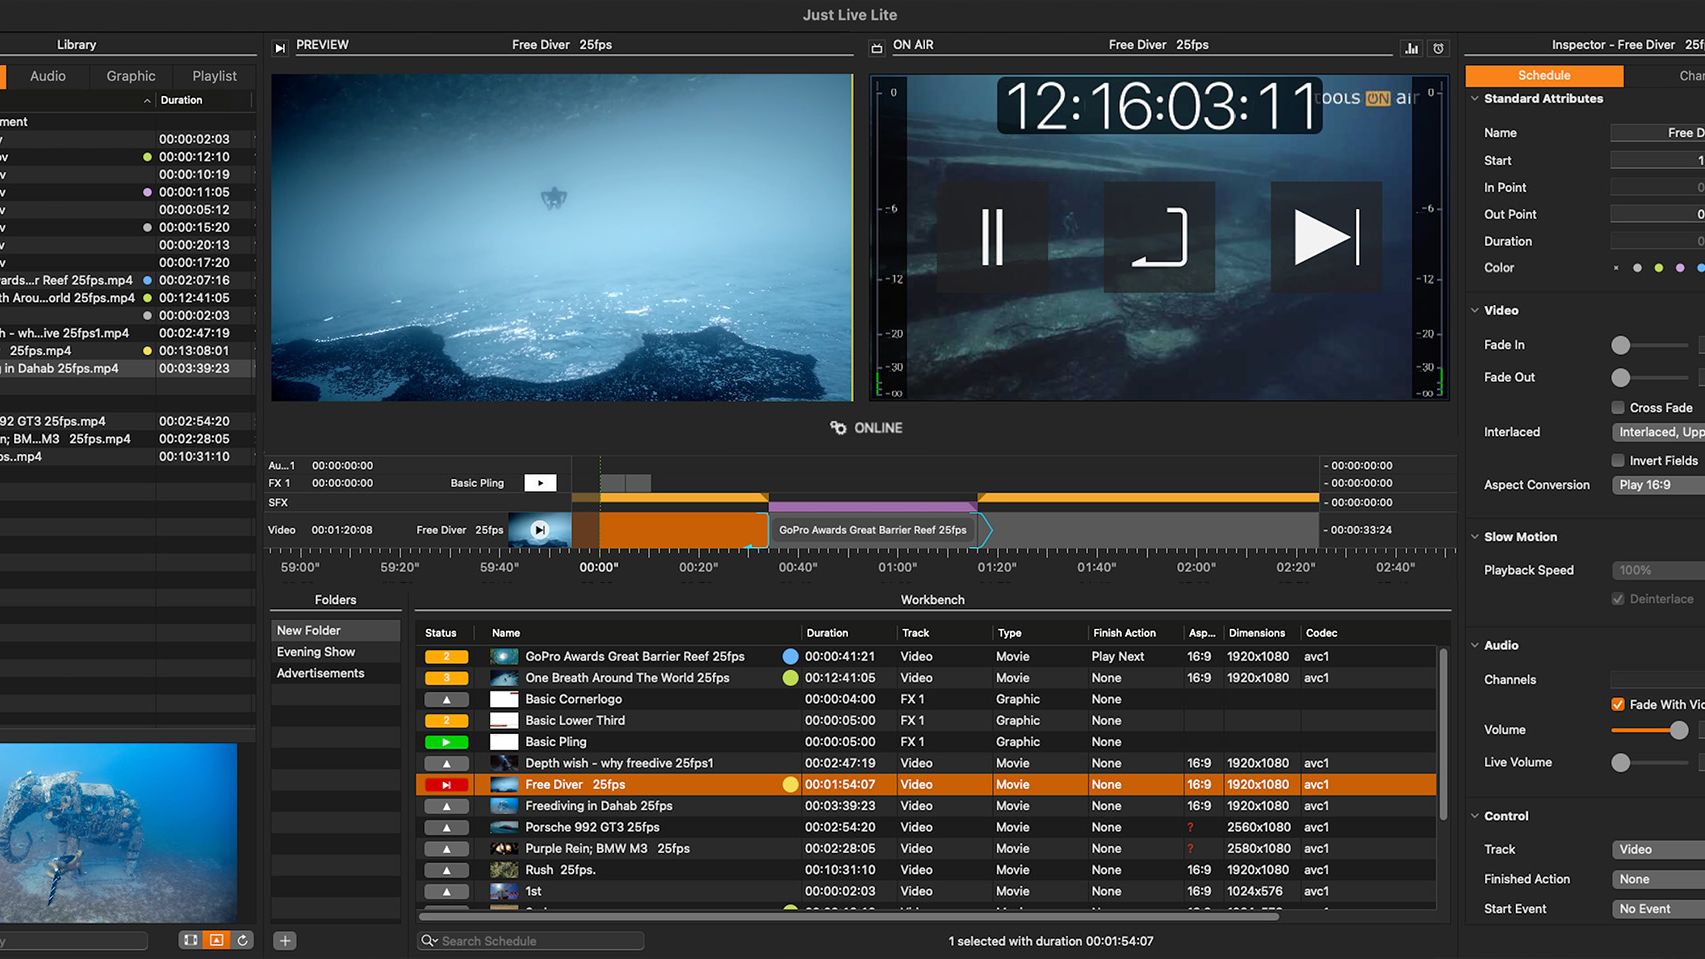Screen dimensions: 1705x959
Task: Select the Evening Show folder
Action: (x=316, y=652)
